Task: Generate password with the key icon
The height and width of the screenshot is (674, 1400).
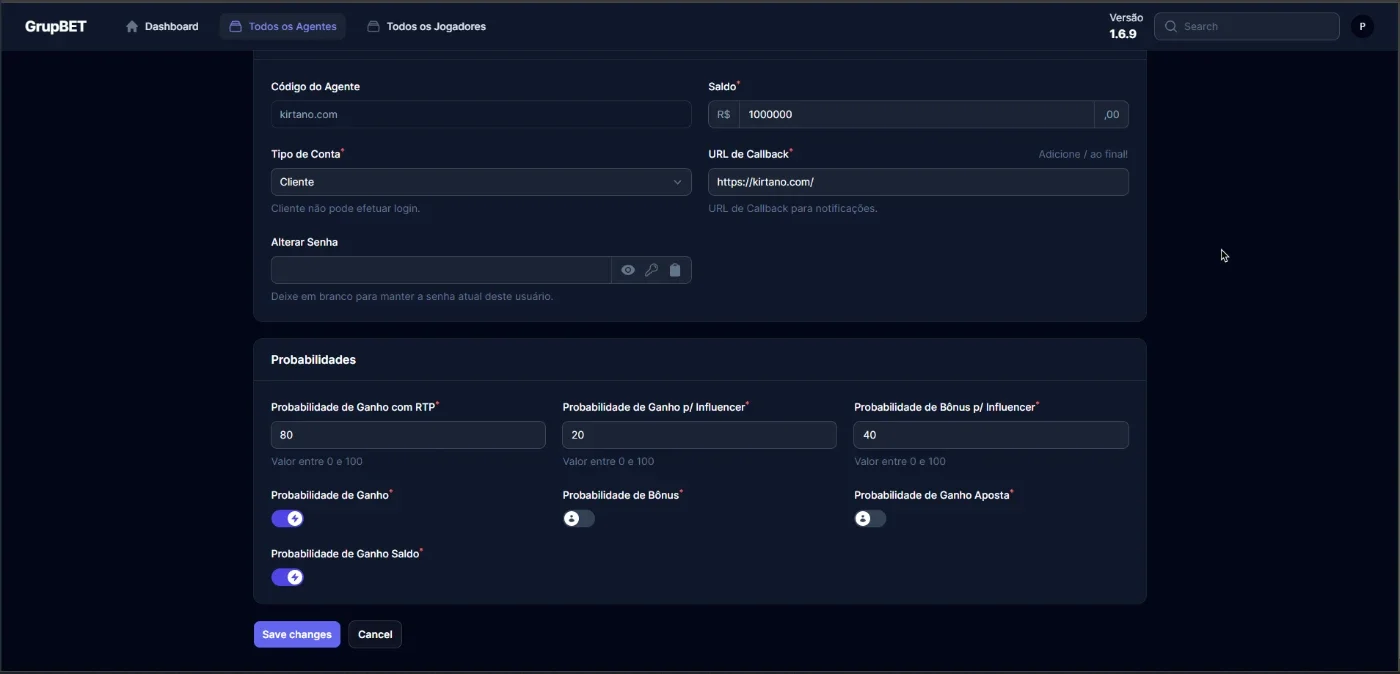Action: click(651, 270)
